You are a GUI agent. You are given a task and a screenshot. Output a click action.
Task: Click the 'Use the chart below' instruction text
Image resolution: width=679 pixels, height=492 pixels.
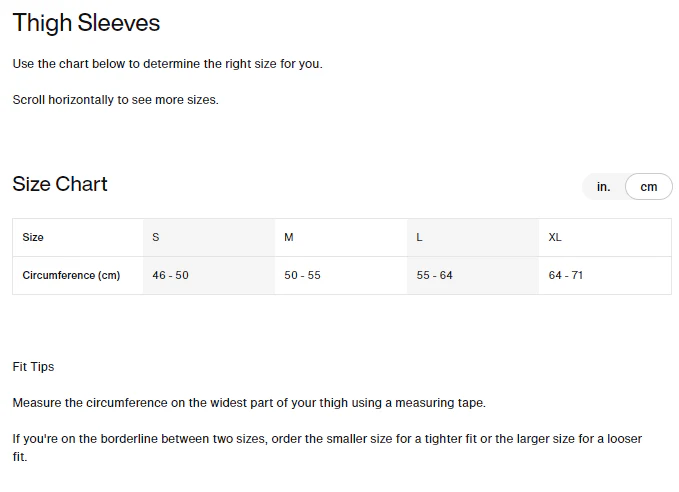coord(168,64)
